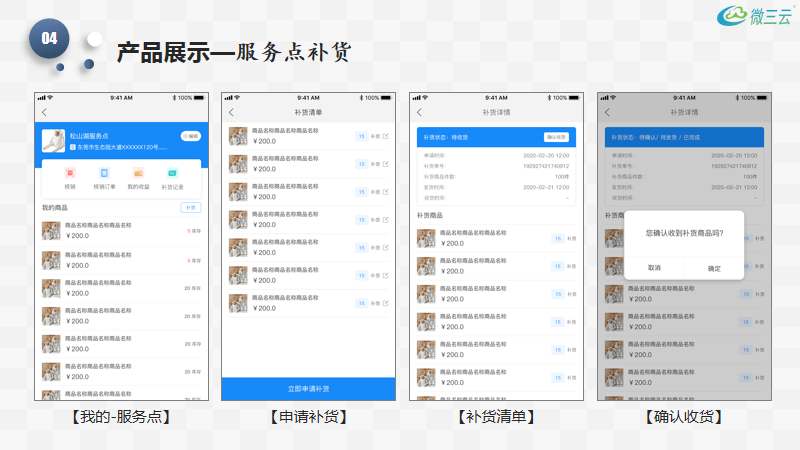This screenshot has height=450, width=800.
Task: Tap battery icon in 我的-服务点 status bar
Action: tap(199, 97)
